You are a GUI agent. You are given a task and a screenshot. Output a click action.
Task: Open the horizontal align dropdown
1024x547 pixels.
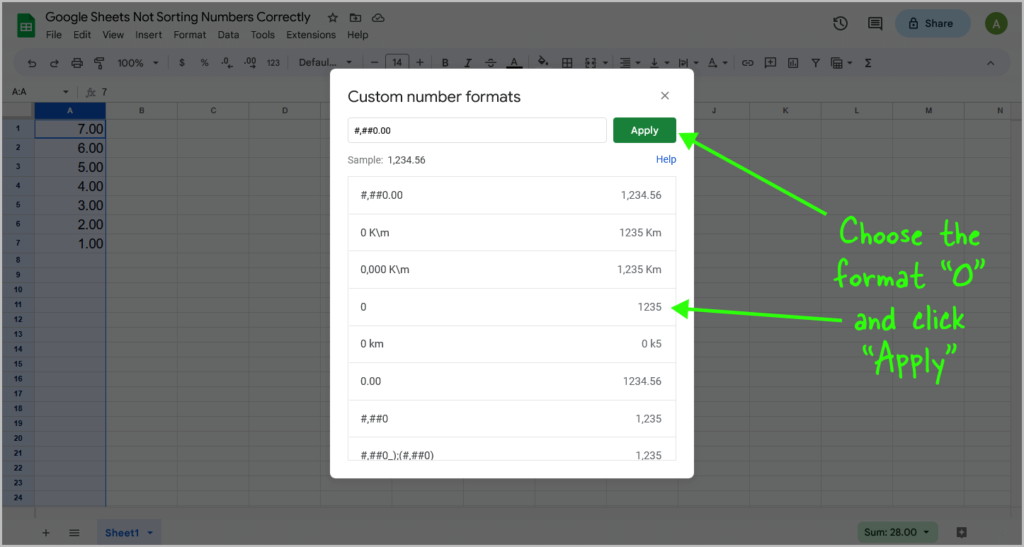630,63
